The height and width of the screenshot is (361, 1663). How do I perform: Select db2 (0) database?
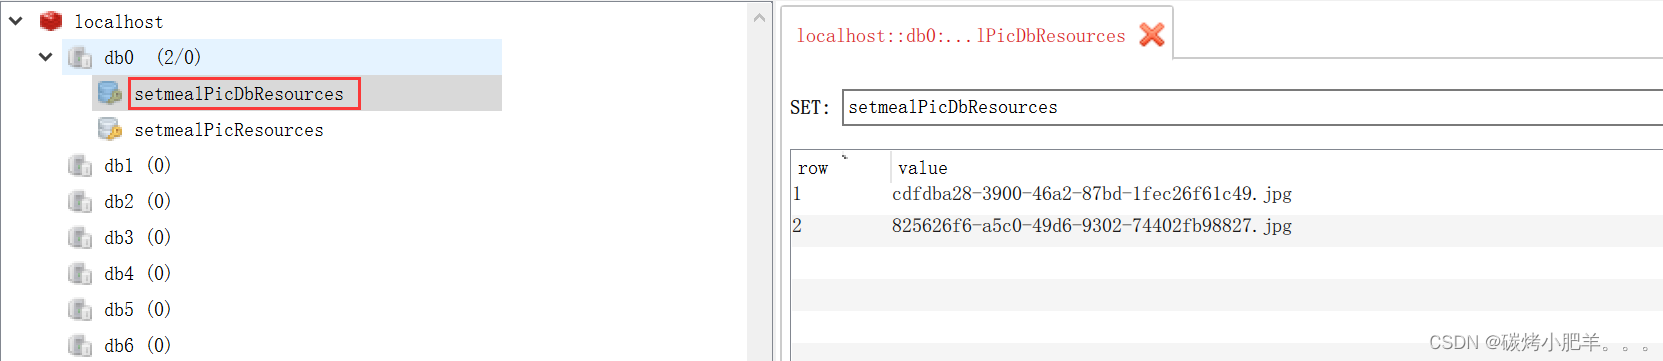point(138,201)
